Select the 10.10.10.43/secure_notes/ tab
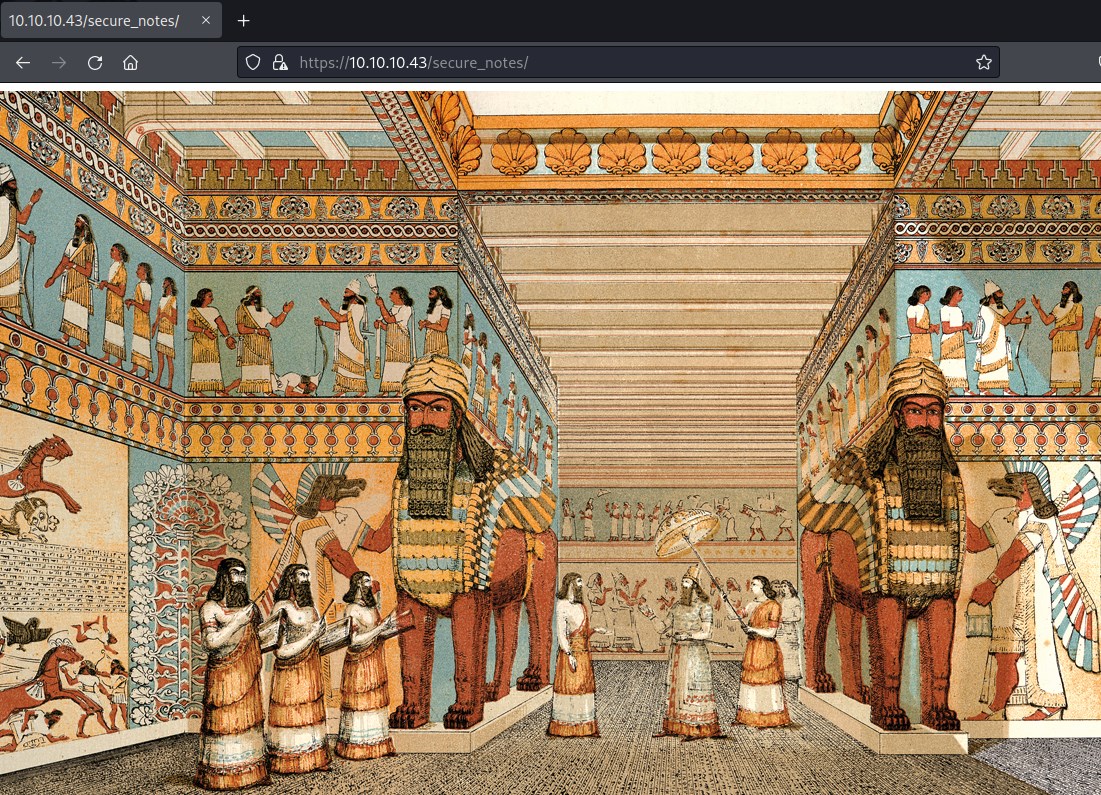Image resolution: width=1101 pixels, height=795 pixels. coord(95,20)
